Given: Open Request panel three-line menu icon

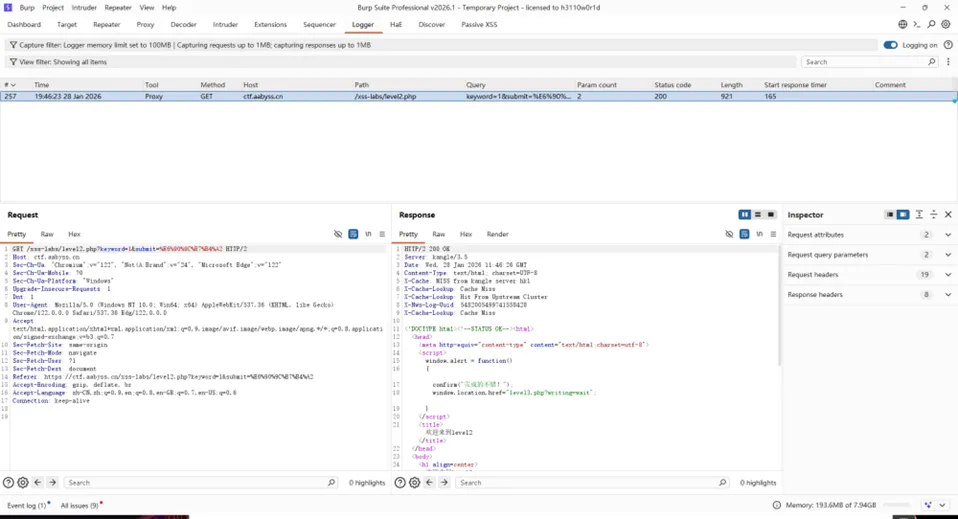Looking at the screenshot, I should point(382,234).
